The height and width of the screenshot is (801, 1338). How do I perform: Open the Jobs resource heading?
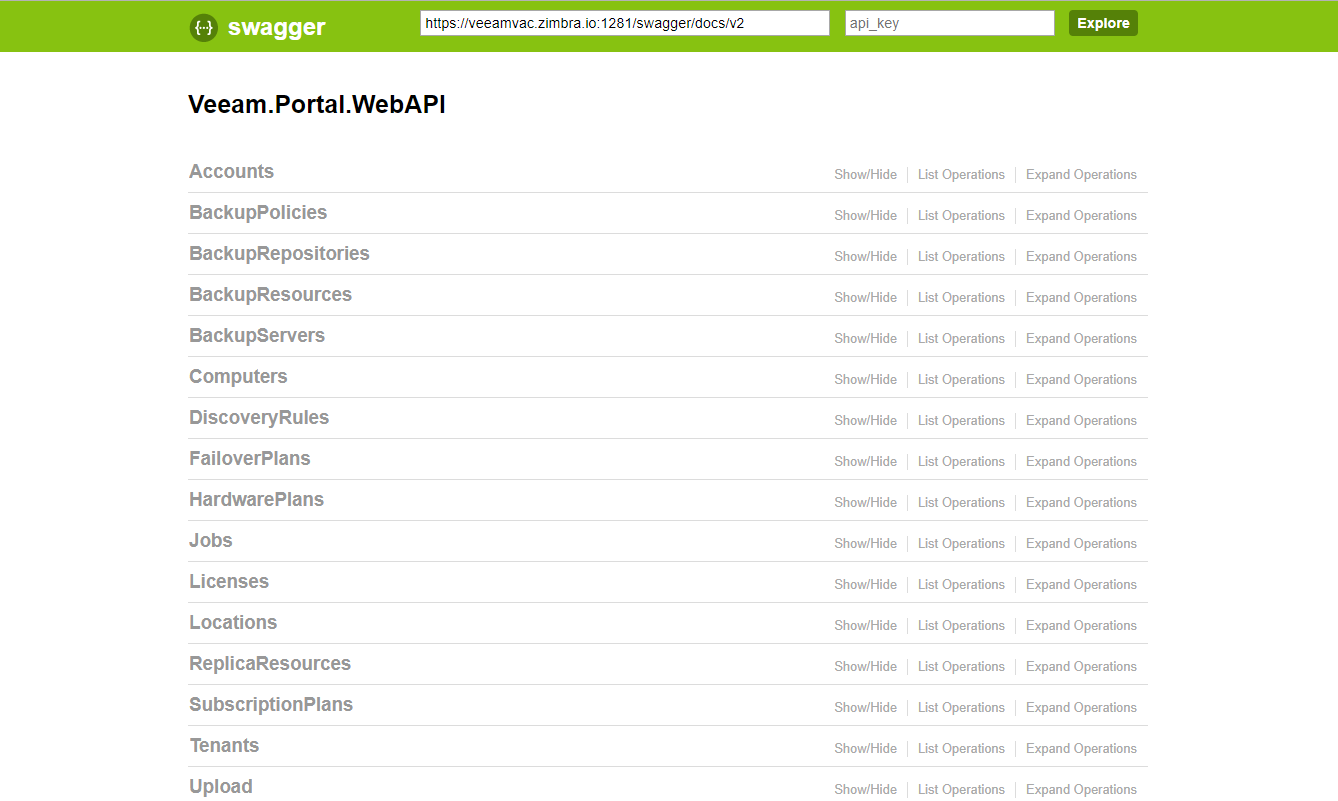pos(211,541)
